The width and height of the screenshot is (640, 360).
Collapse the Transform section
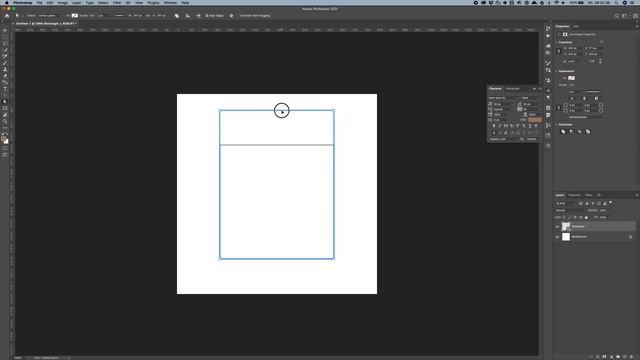click(x=556, y=42)
